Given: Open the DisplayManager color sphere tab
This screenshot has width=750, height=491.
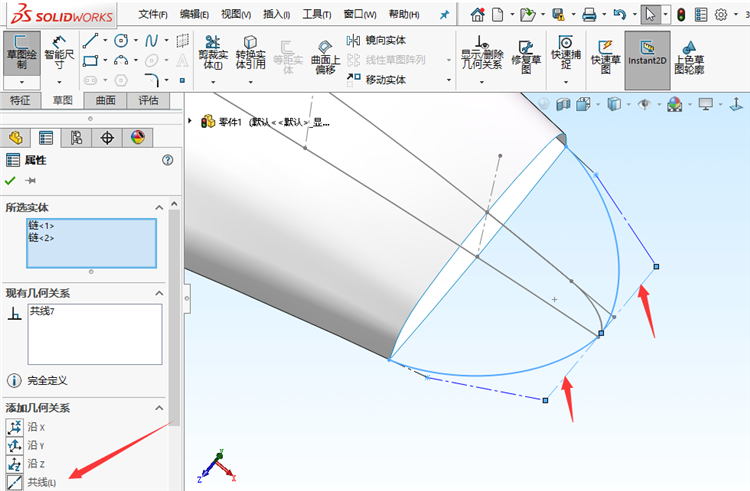Looking at the screenshot, I should click(x=138, y=138).
